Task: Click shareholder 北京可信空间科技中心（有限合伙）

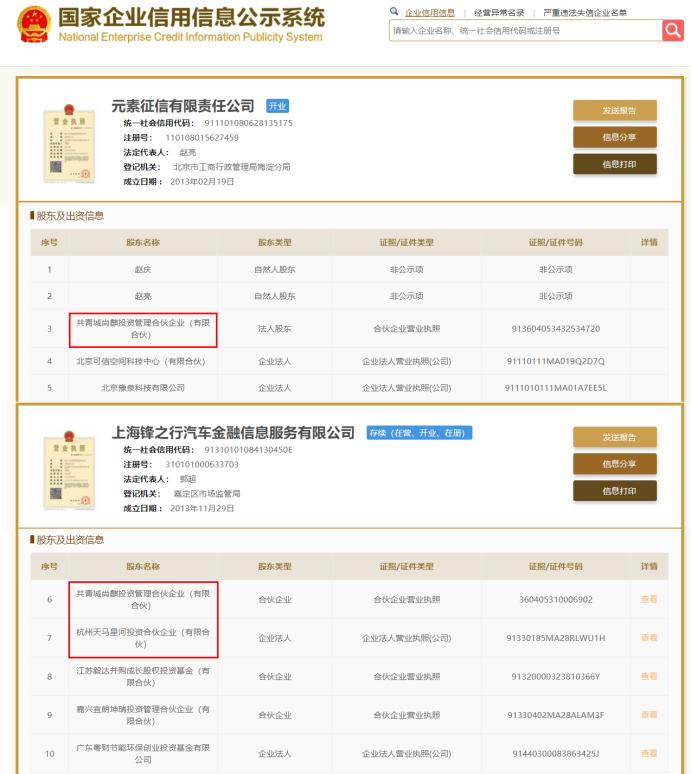Action: (141, 361)
